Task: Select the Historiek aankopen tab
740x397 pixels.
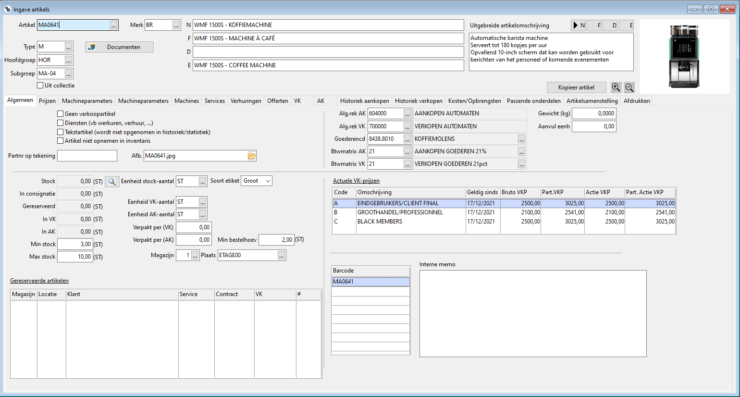Action: click(x=364, y=101)
